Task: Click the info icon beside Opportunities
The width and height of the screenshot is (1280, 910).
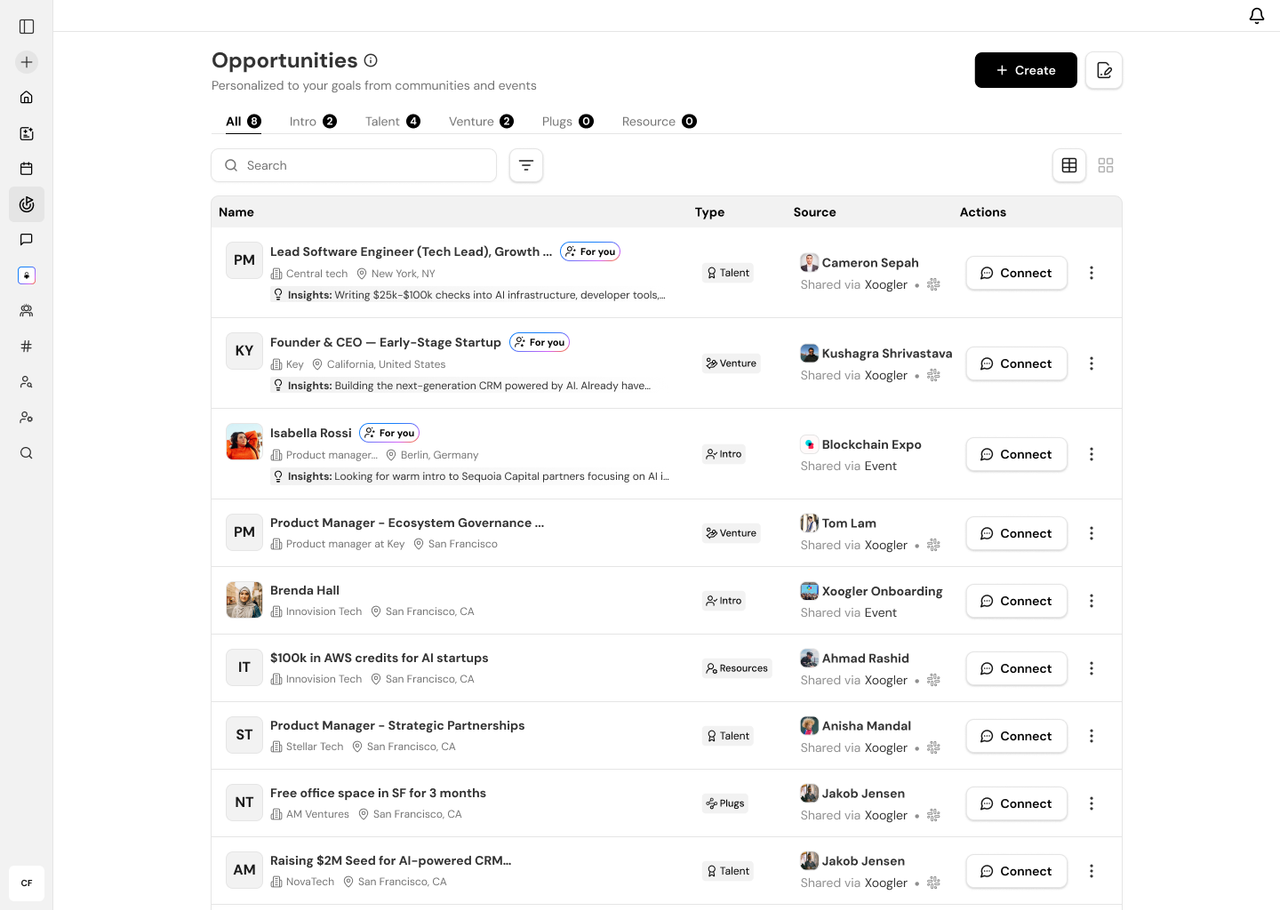Action: click(371, 61)
